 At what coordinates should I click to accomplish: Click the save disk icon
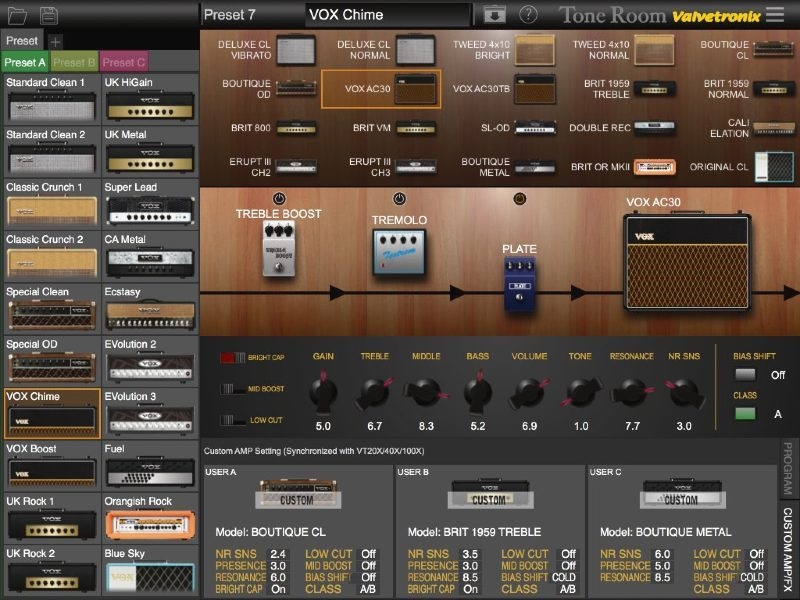click(48, 15)
